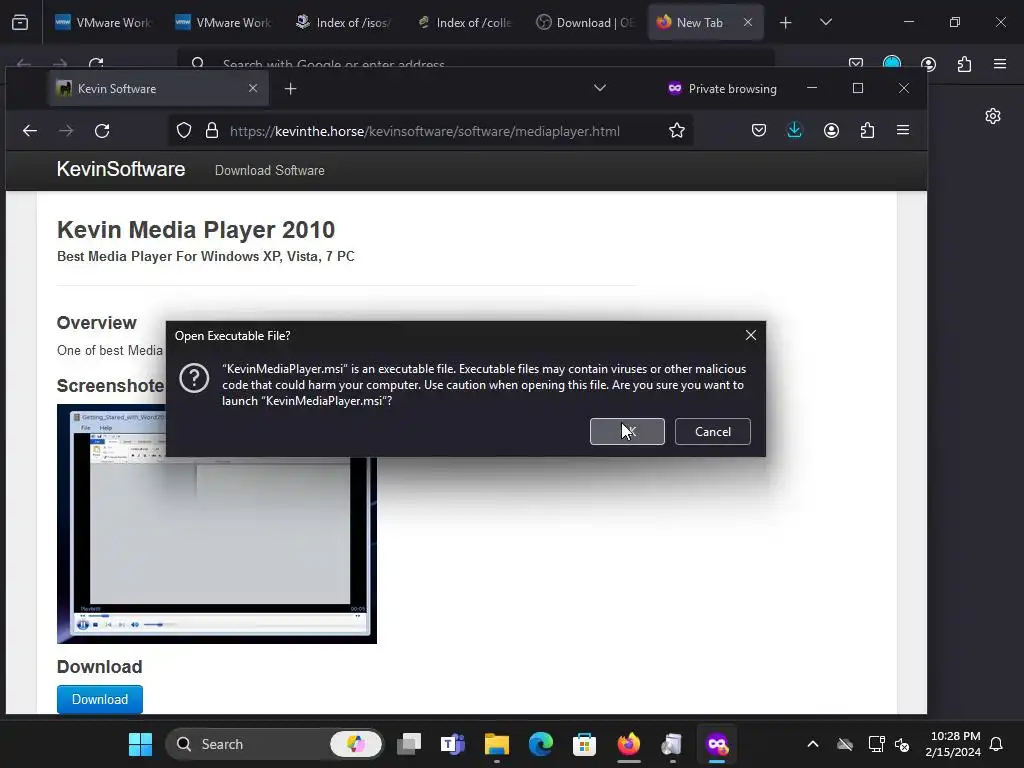Click the back arrow in private window
The height and width of the screenshot is (768, 1024).
(30, 131)
